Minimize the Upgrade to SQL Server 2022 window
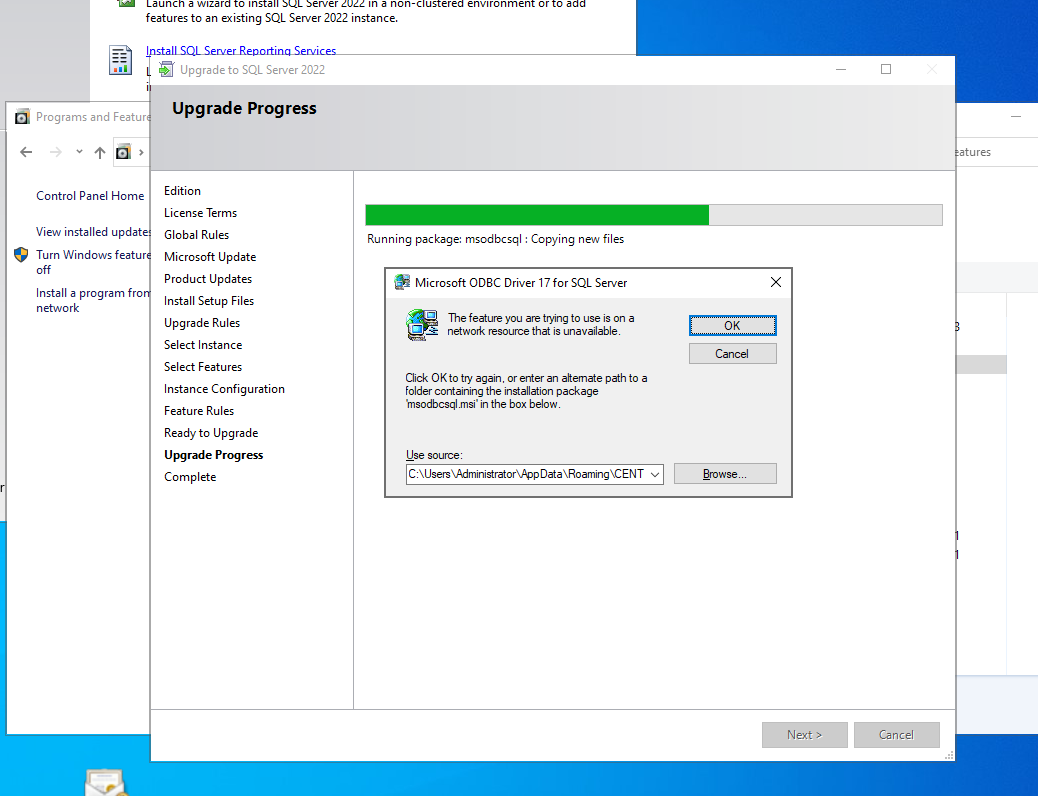This screenshot has height=796, width=1038. [841, 70]
